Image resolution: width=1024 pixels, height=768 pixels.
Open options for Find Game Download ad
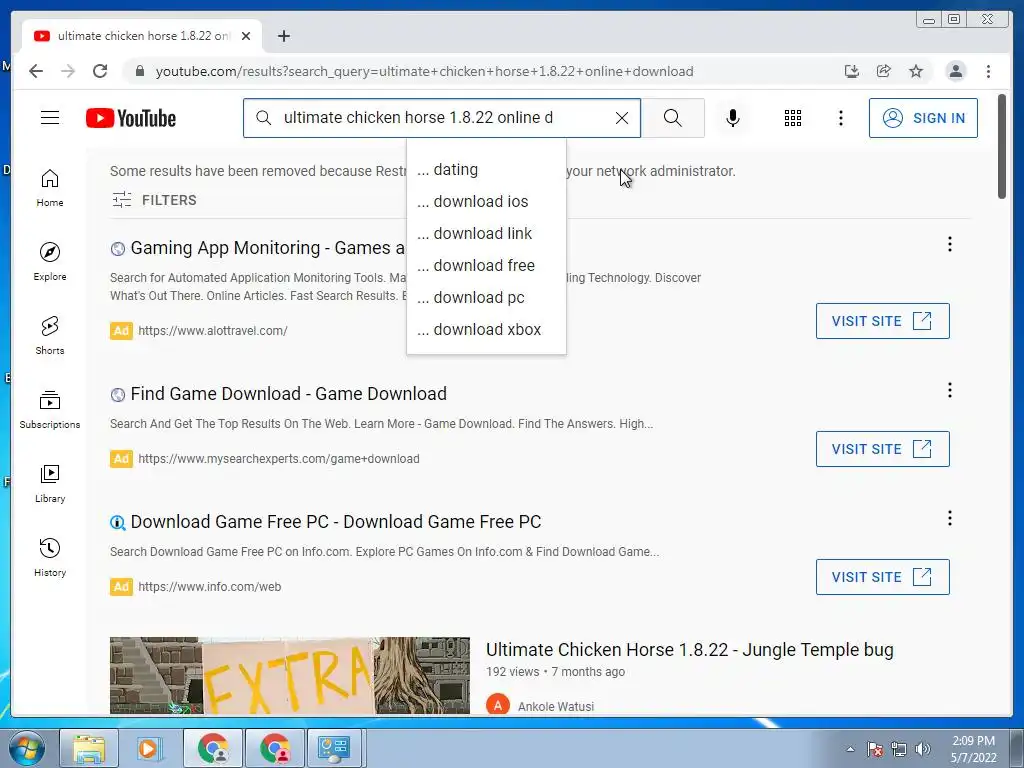pyautogui.click(x=950, y=391)
